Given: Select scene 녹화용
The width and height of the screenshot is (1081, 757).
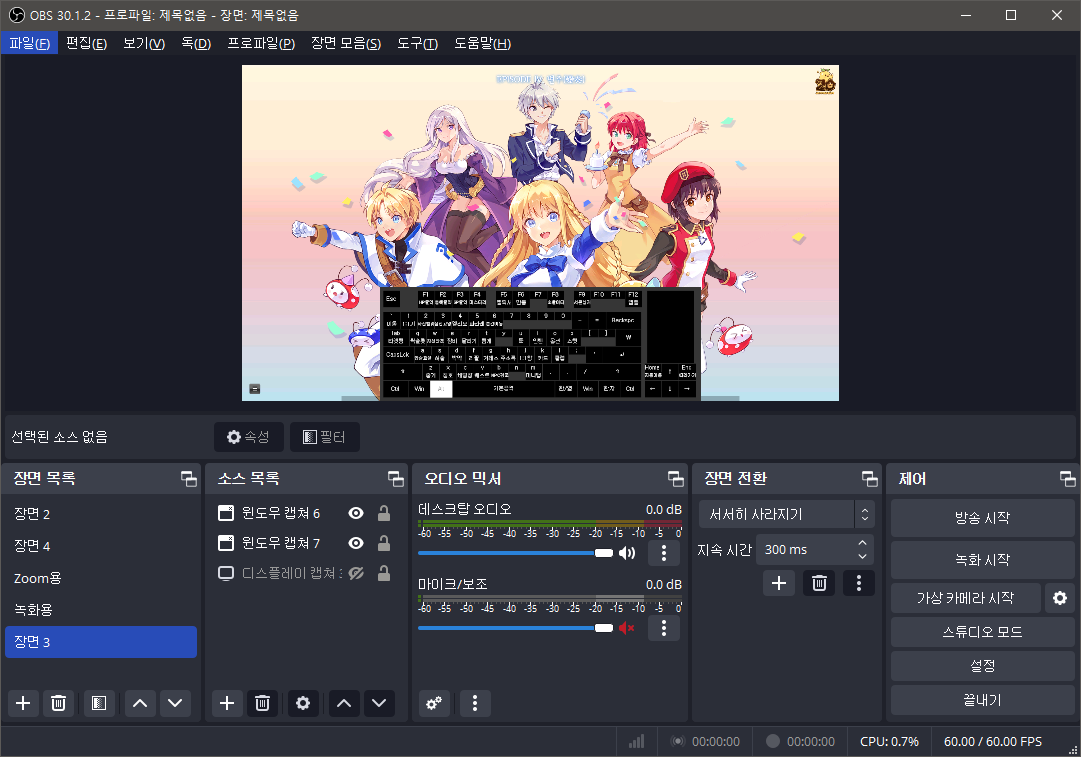Looking at the screenshot, I should coord(101,609).
